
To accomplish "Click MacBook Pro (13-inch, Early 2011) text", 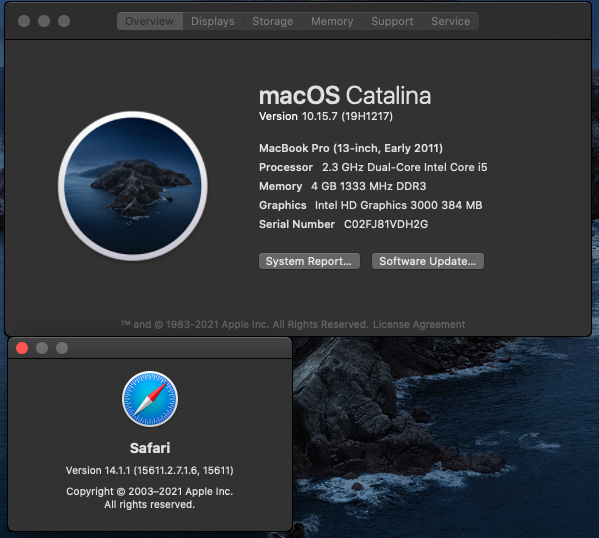I will coord(351,148).
